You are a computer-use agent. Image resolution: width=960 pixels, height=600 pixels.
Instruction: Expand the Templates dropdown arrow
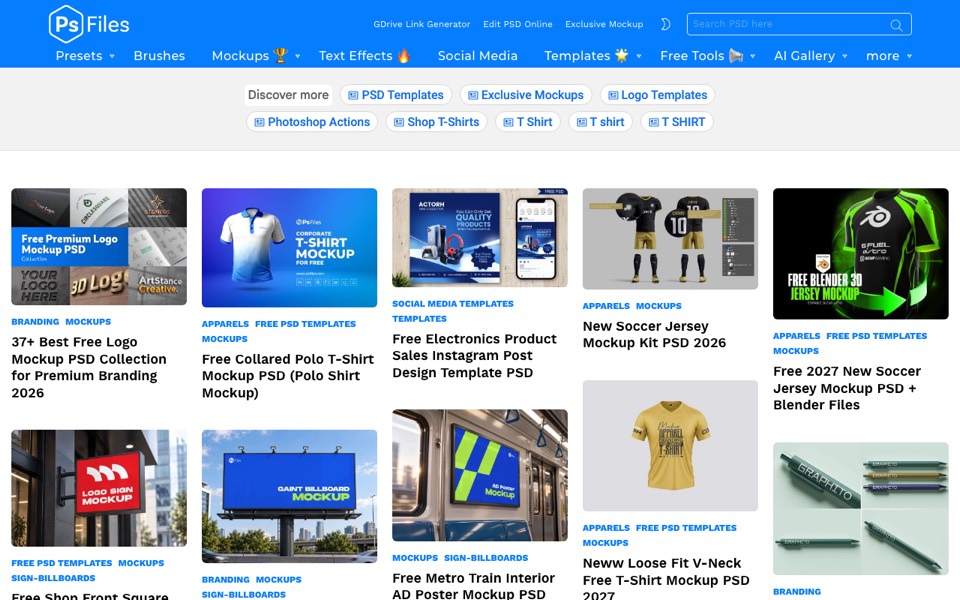pos(639,56)
